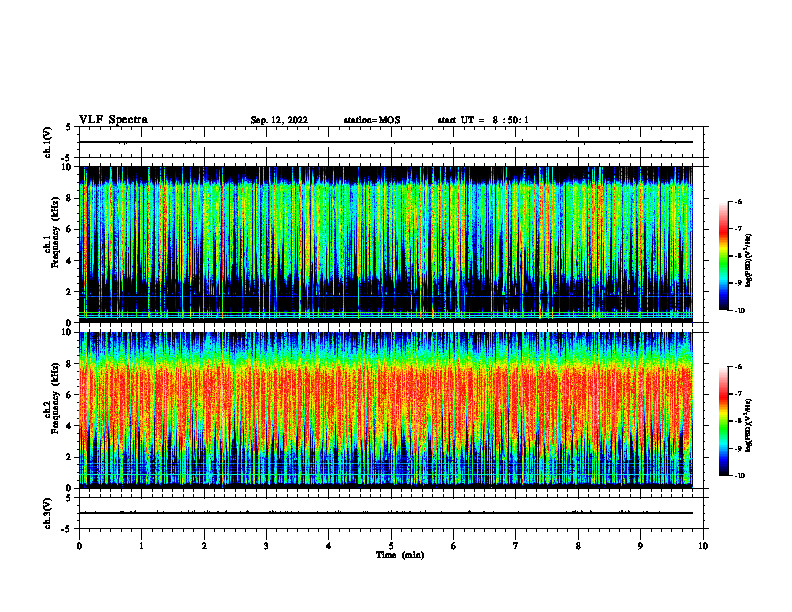Click the "VLF Spectra" plot title
Viewport: 792px width, 612px height.
tap(113, 120)
